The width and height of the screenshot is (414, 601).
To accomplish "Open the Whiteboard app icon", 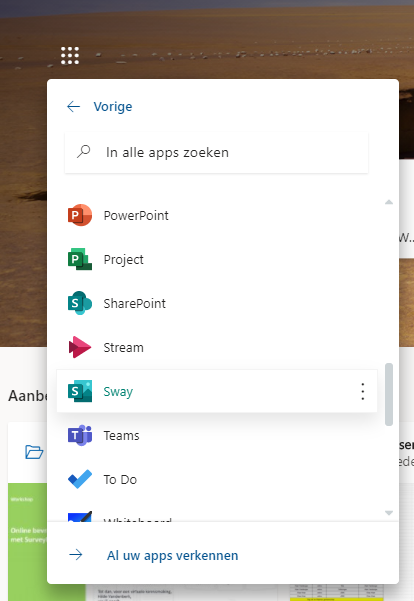I will [80, 516].
